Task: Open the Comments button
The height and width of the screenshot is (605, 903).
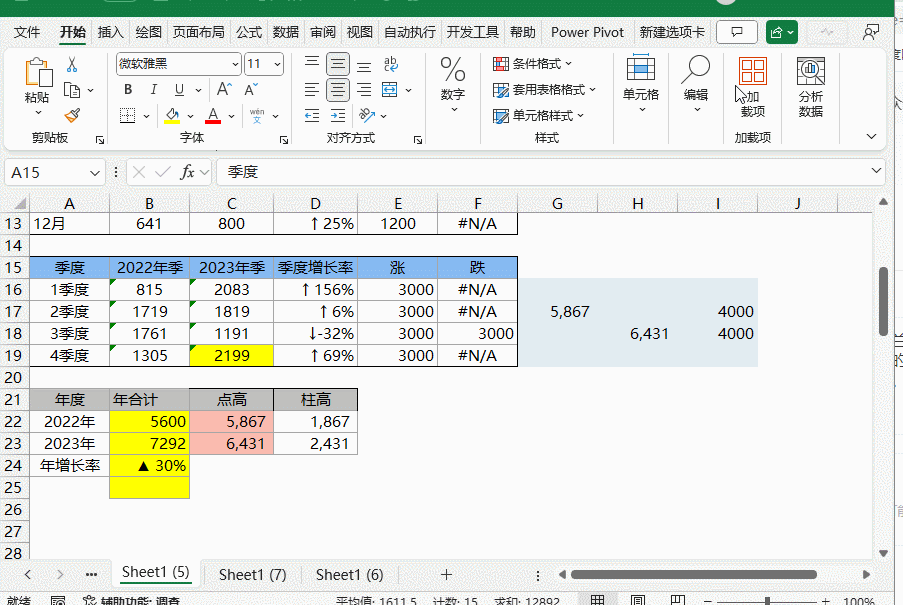Action: (x=737, y=32)
